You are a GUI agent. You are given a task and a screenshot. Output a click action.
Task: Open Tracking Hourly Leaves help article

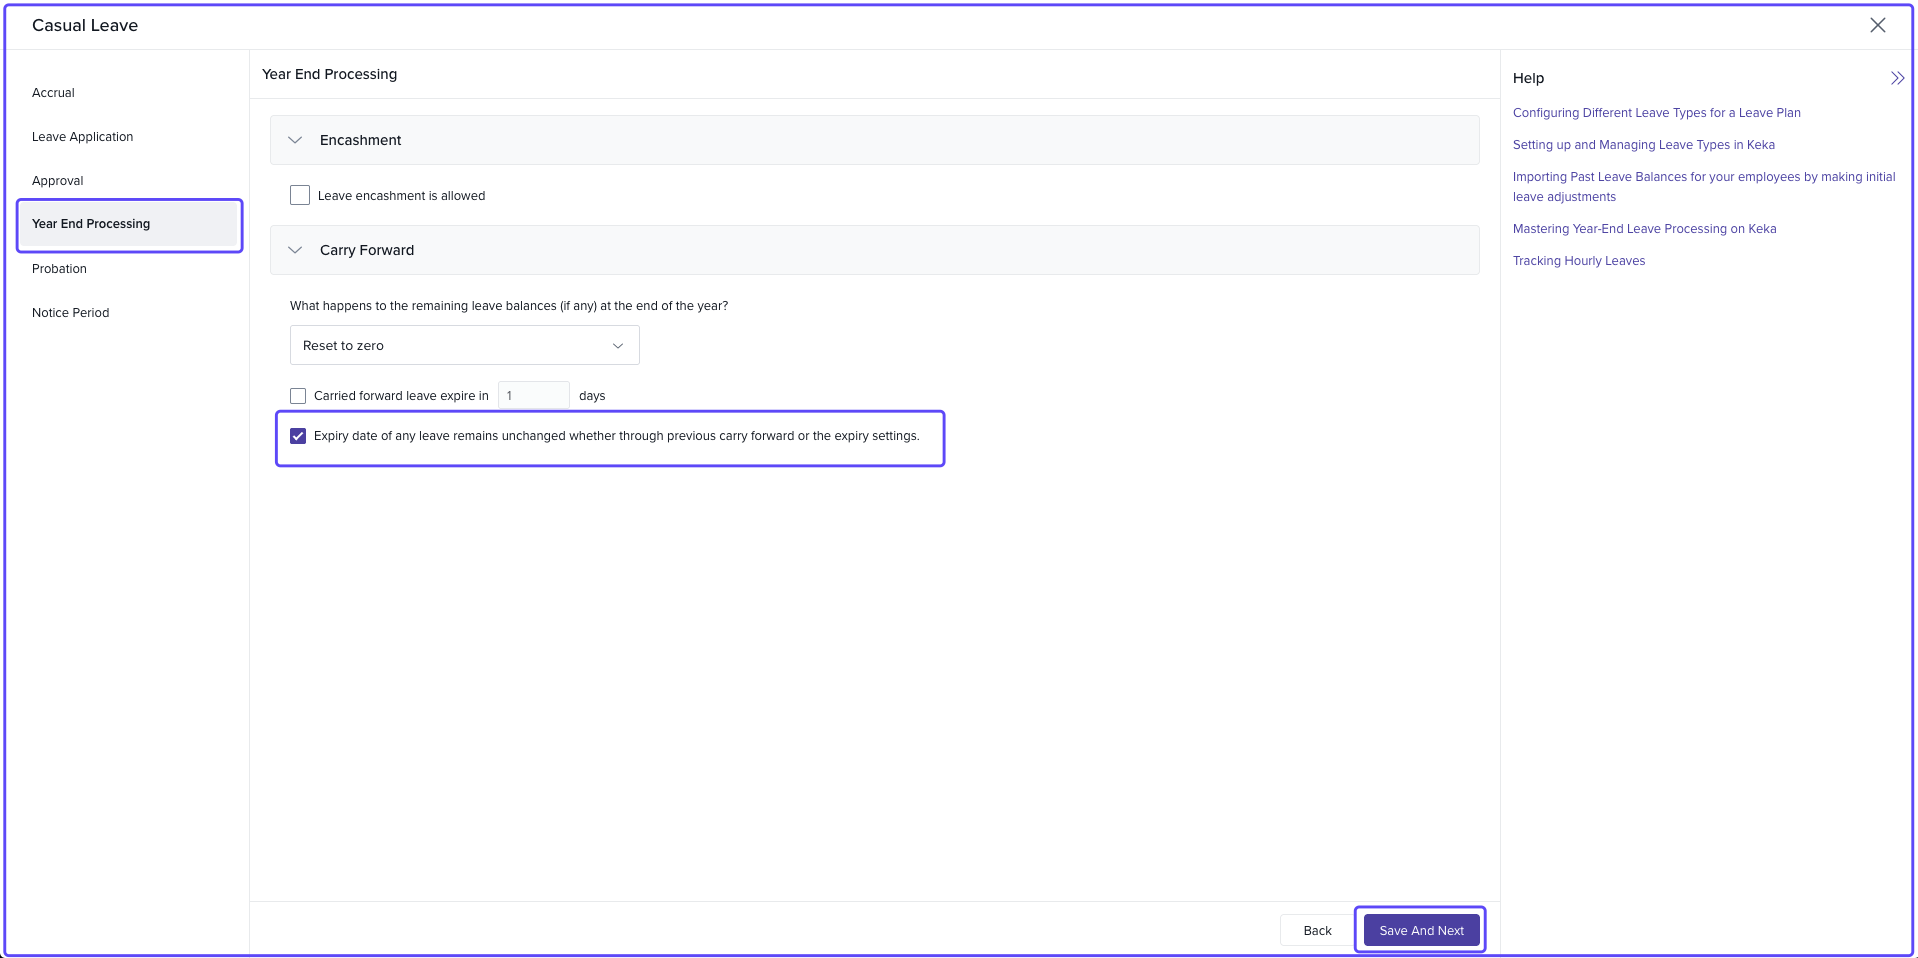1578,261
